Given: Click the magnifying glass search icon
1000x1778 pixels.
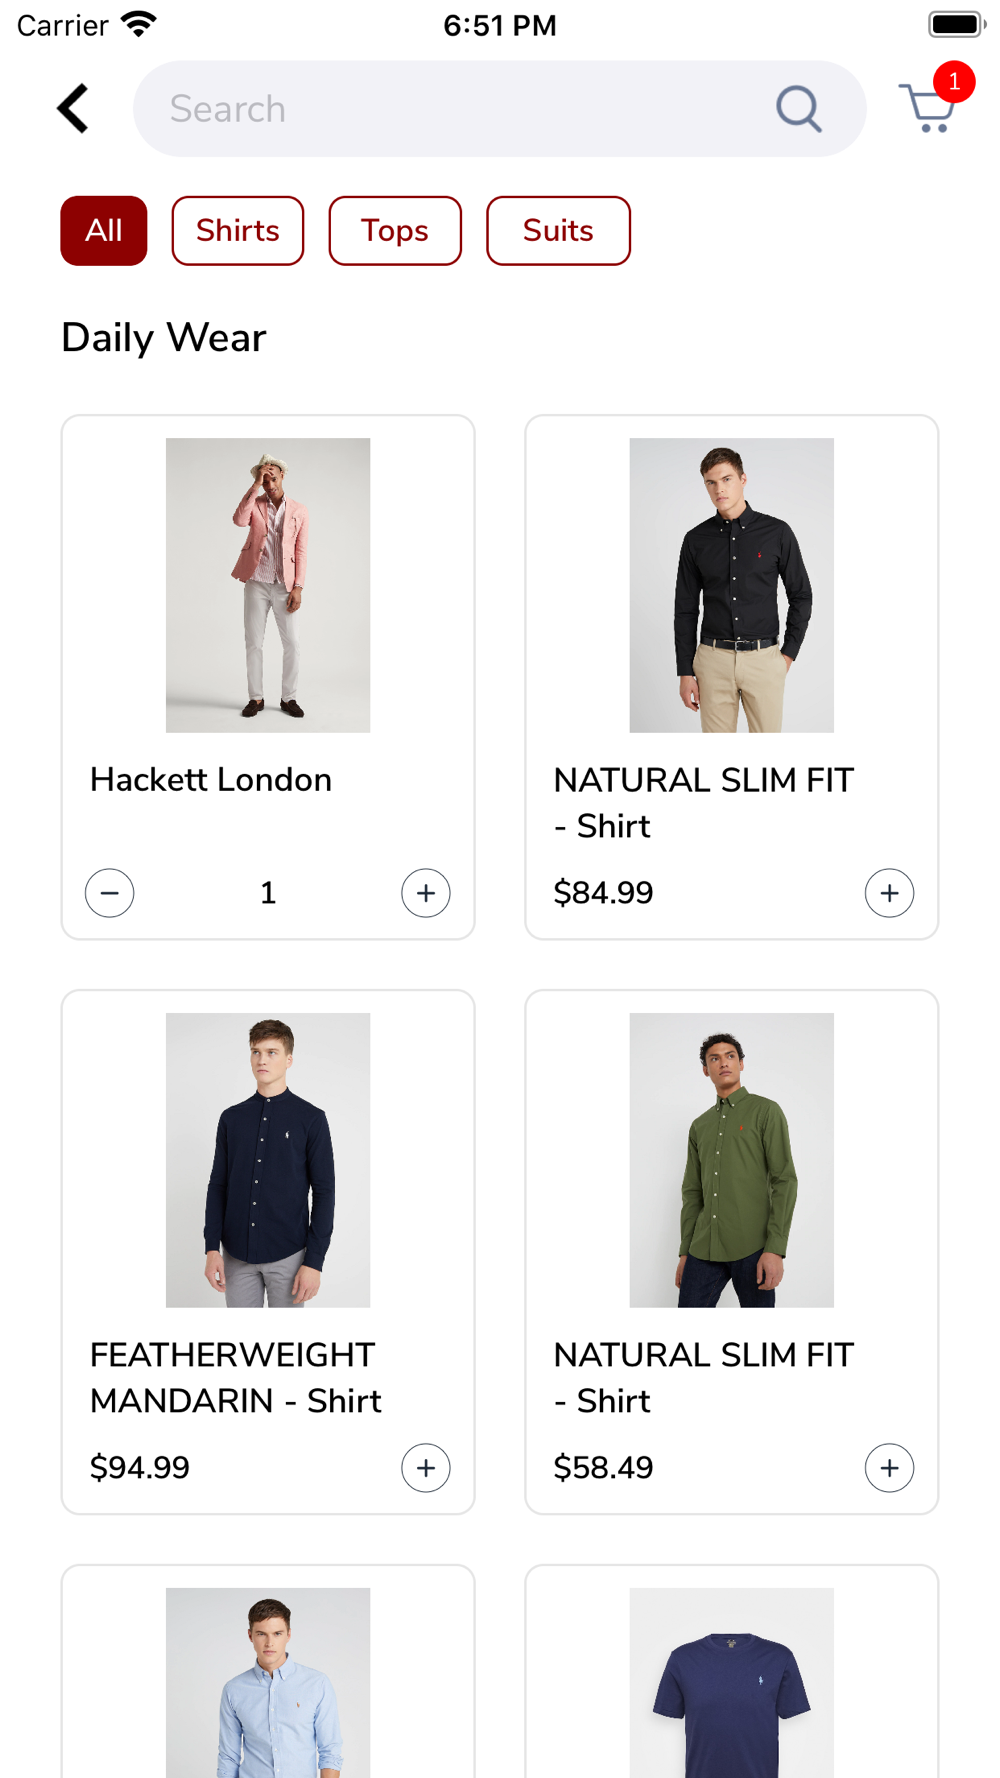Looking at the screenshot, I should pos(798,108).
